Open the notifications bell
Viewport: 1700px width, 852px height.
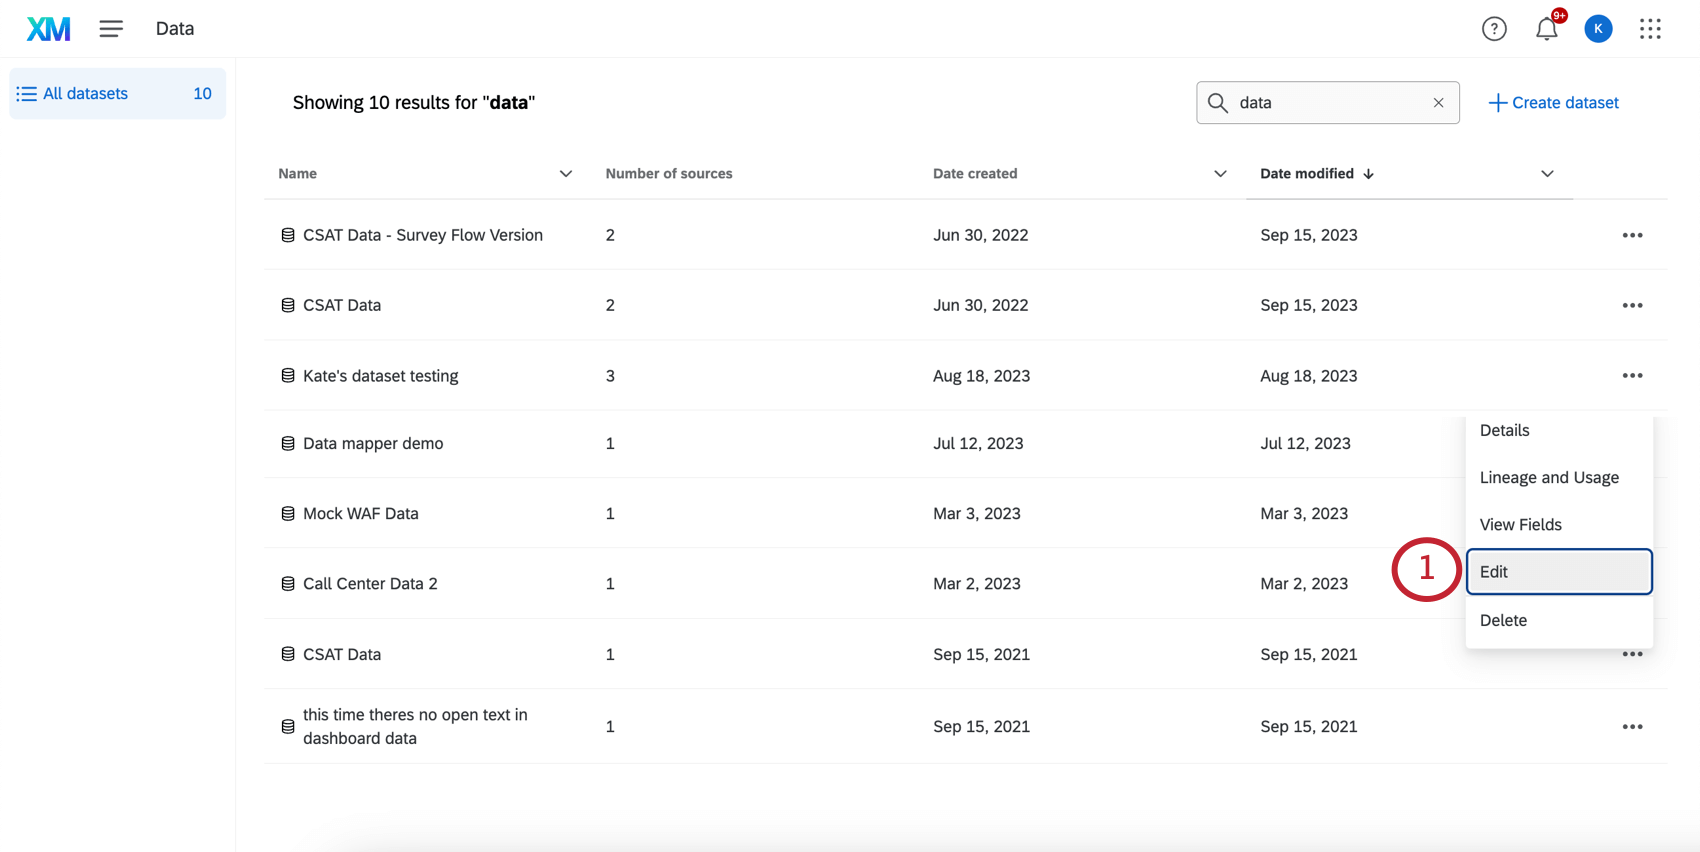point(1546,29)
